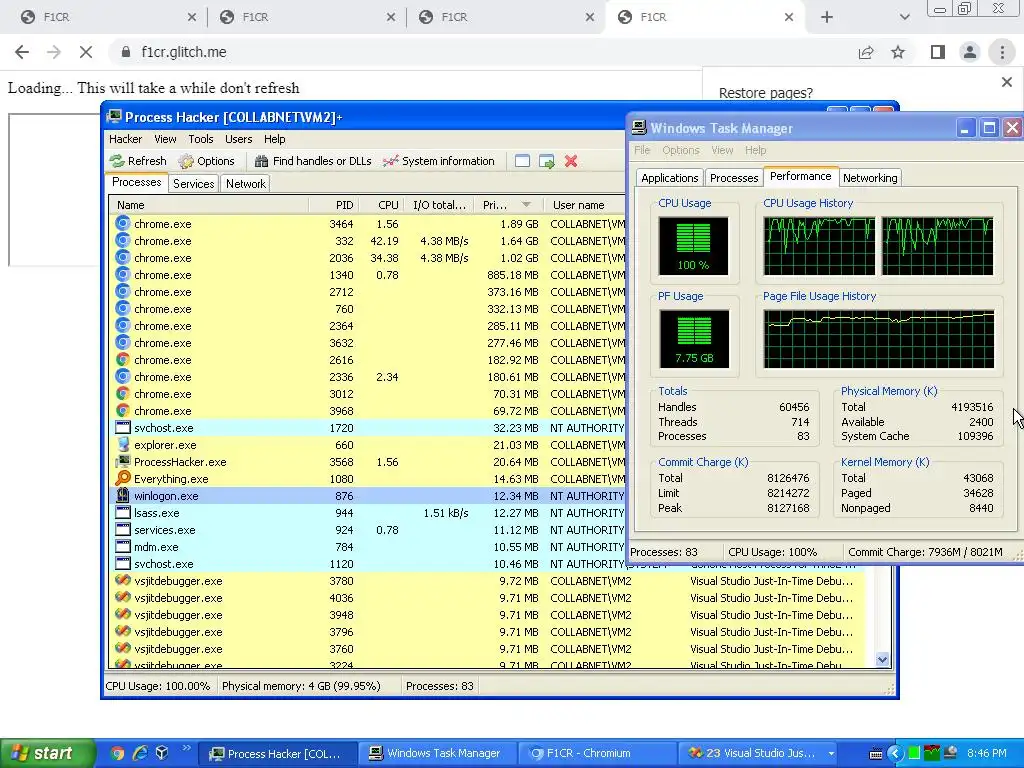Click the site lock icon in address bar
The width and height of the screenshot is (1024, 768).
coord(126,52)
